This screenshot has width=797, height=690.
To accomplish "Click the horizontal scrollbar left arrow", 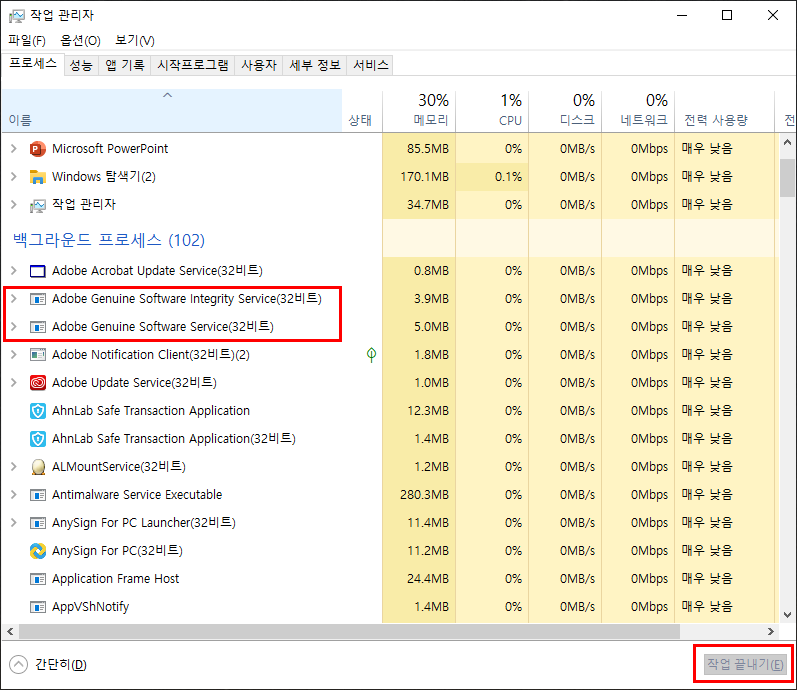I will [10, 632].
